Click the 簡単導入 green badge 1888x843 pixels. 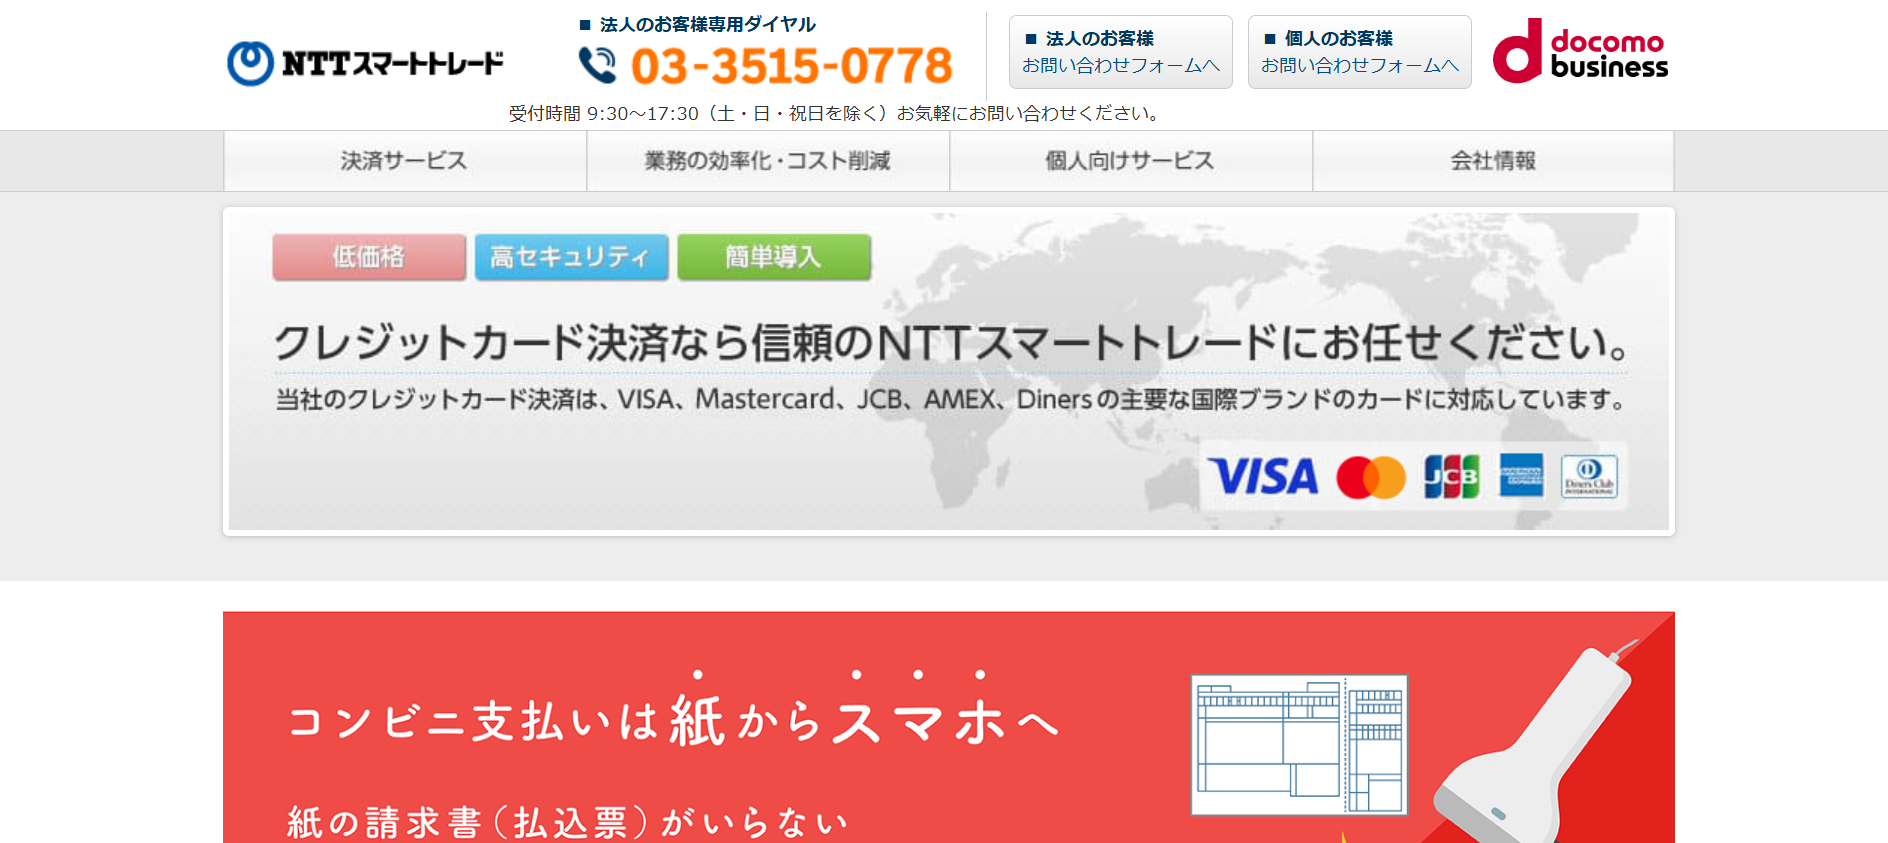click(774, 257)
